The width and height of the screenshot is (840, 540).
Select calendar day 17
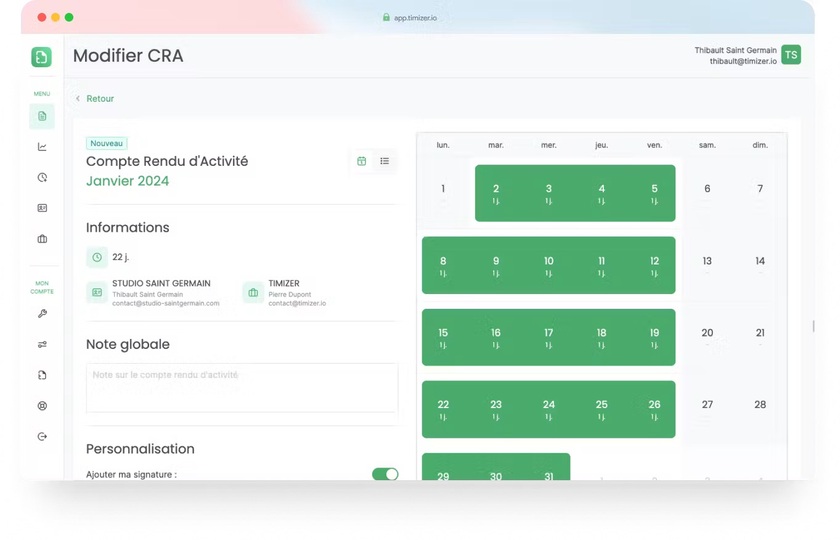pyautogui.click(x=549, y=337)
